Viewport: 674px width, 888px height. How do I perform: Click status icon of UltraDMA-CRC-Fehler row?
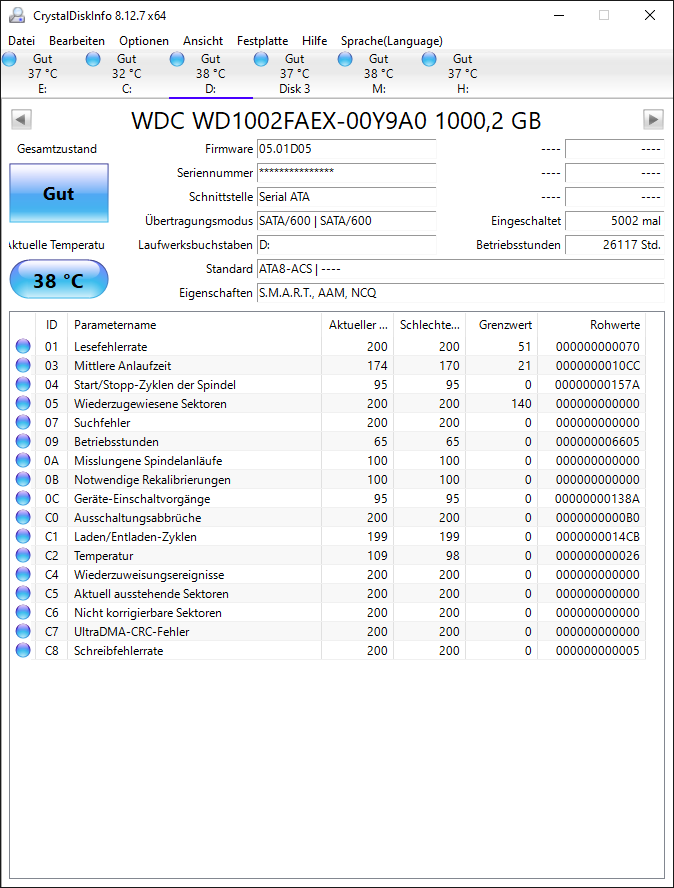[x=23, y=631]
